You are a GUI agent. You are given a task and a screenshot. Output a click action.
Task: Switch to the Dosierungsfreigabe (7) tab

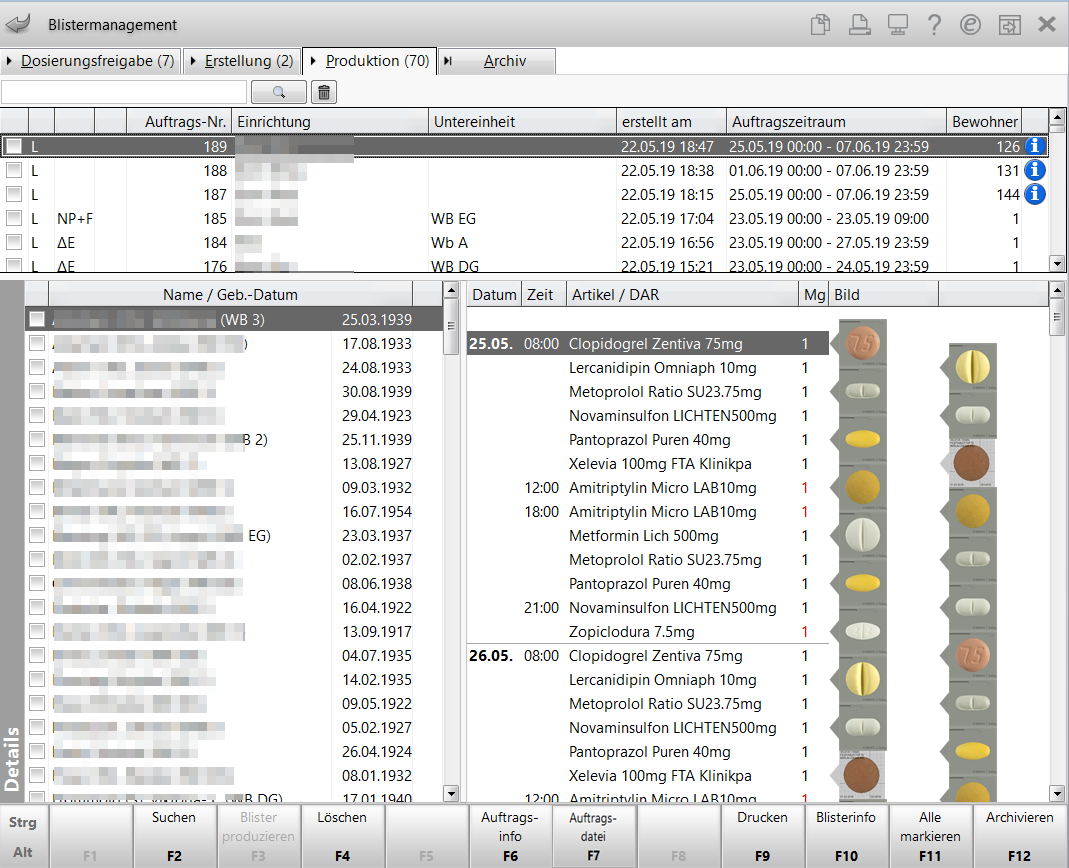coord(91,61)
